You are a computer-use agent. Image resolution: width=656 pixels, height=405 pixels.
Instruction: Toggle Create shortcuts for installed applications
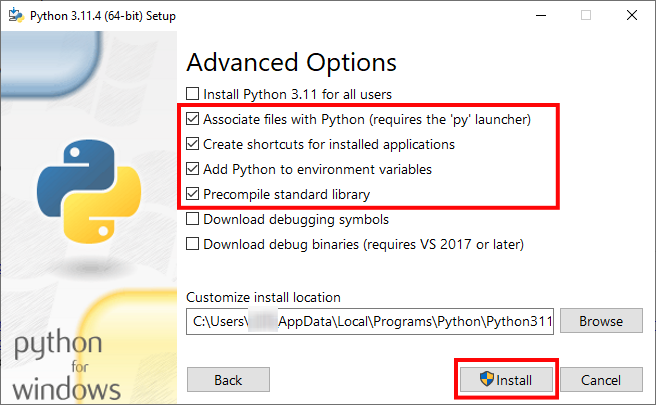pos(193,144)
